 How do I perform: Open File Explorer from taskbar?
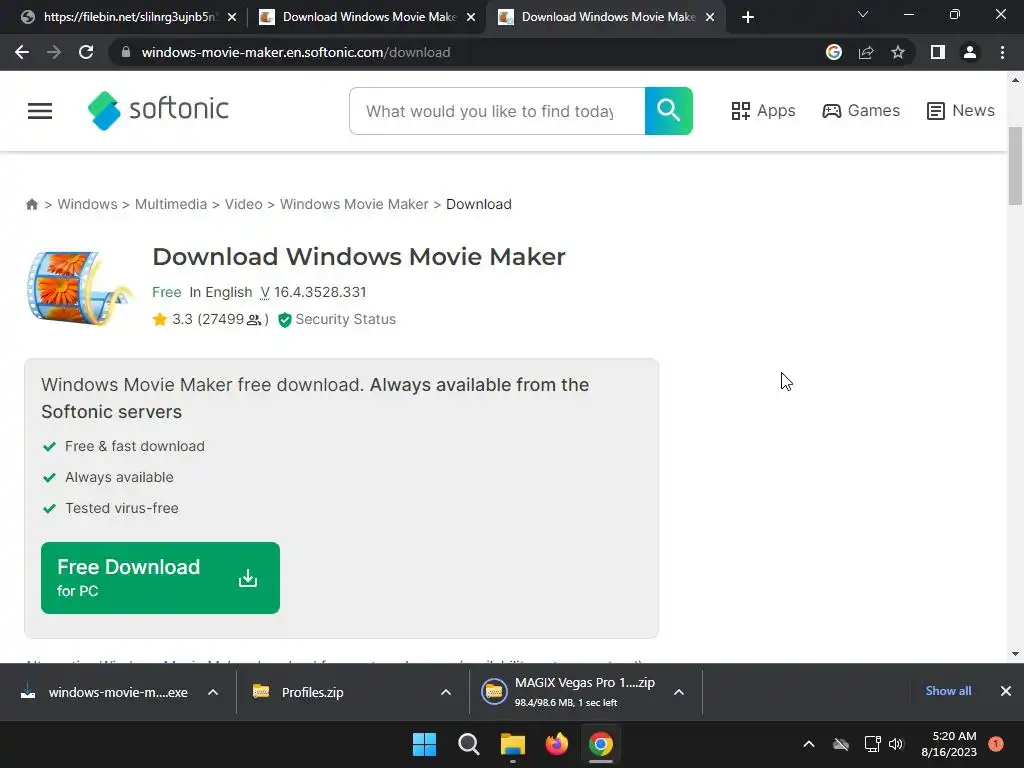coord(513,744)
